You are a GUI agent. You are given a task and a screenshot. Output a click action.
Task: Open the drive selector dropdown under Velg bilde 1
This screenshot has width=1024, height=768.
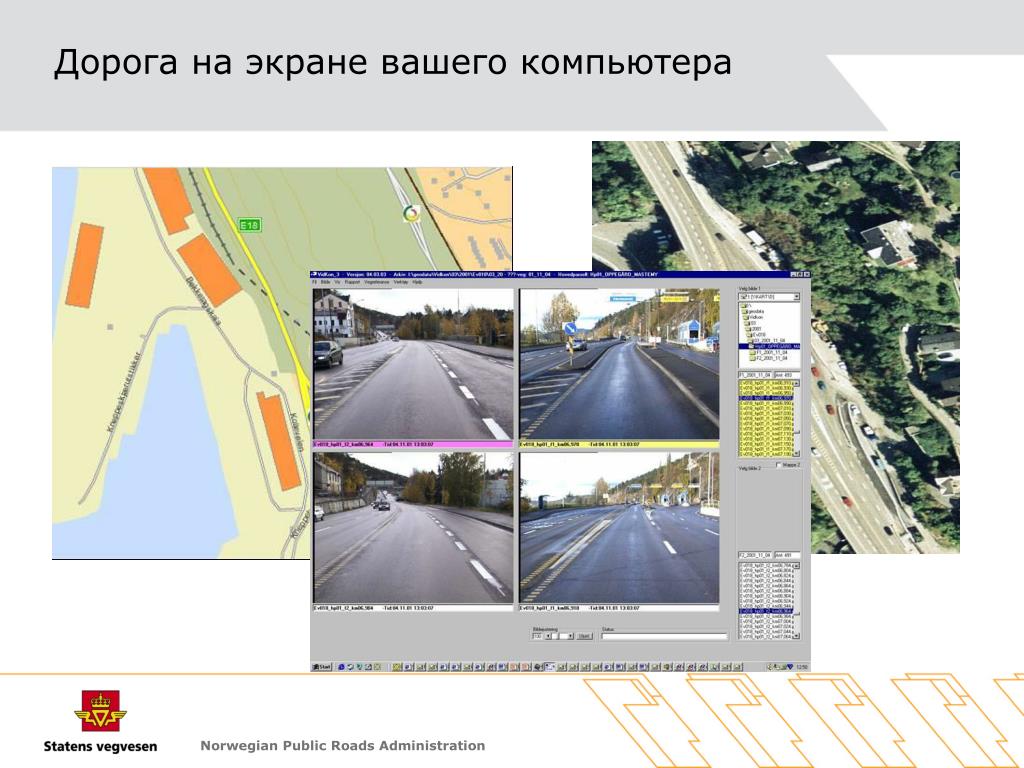(796, 297)
